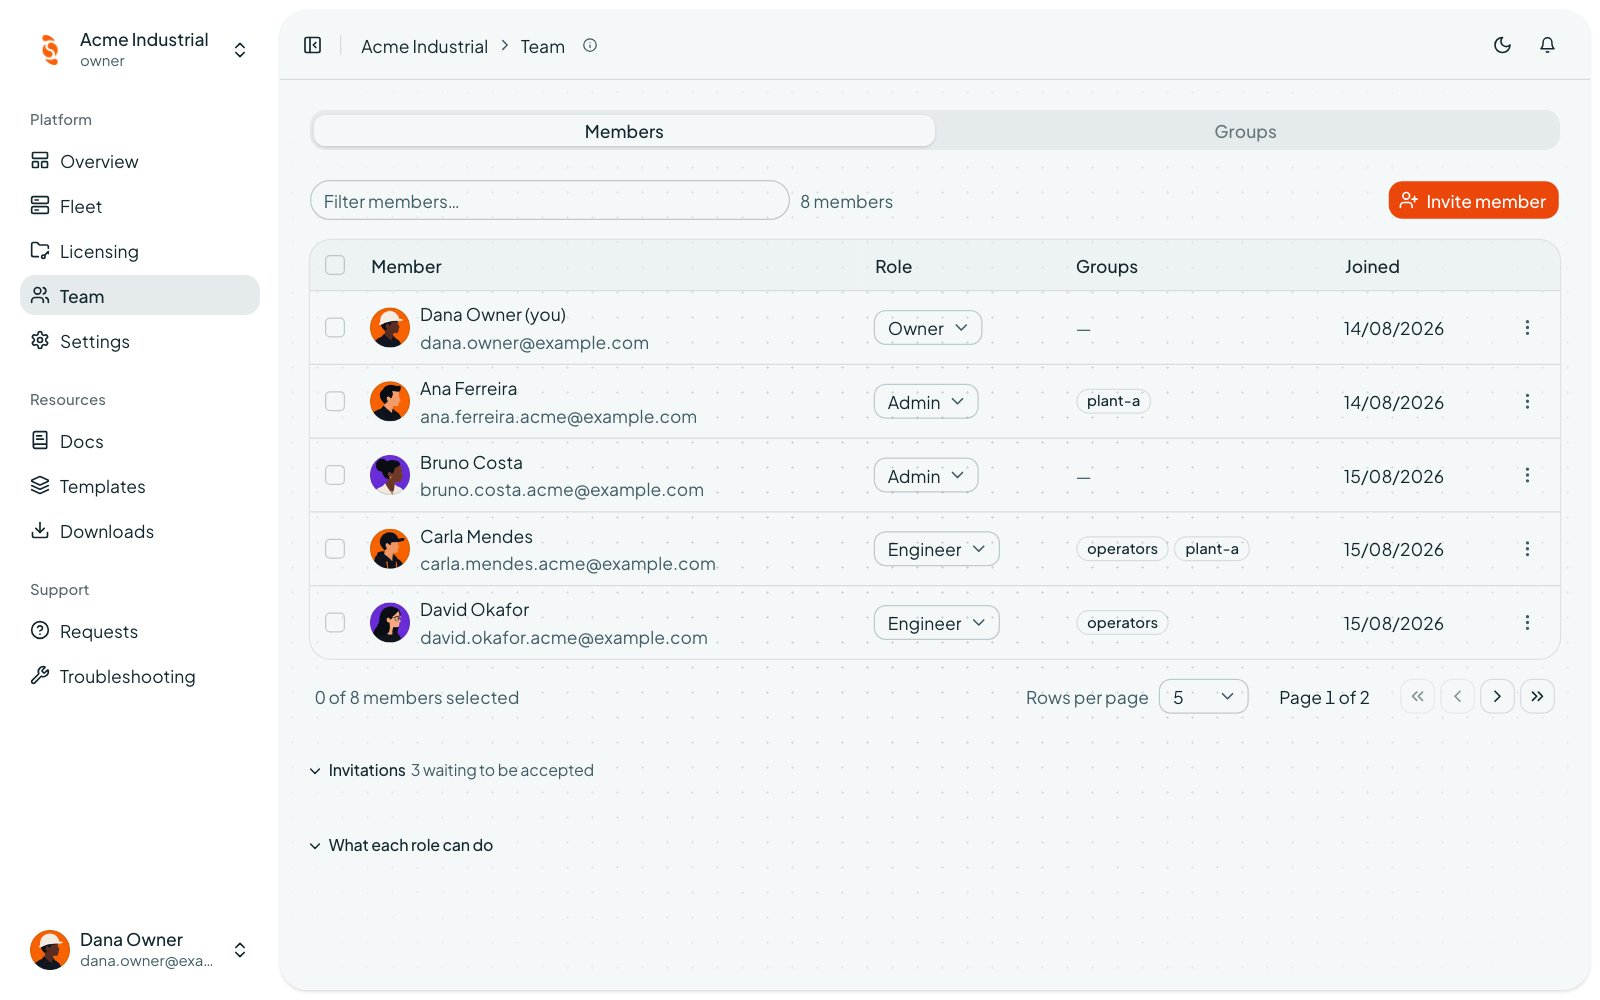Toggle the sidebar panel icon

point(313,45)
